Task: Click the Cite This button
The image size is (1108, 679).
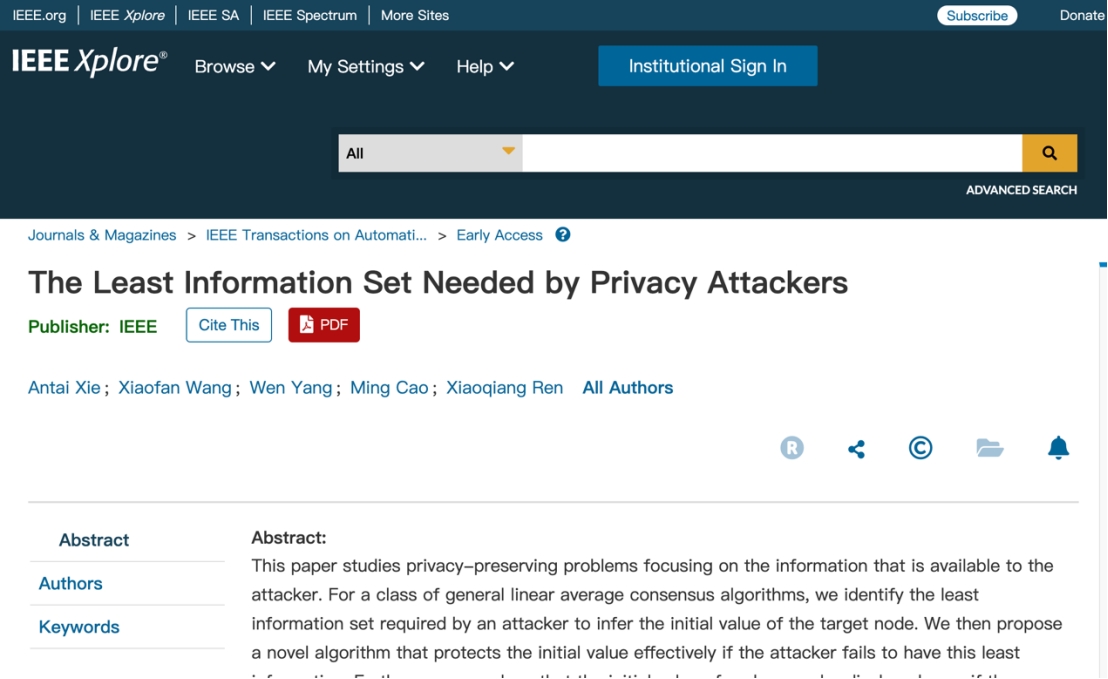Action: [229, 325]
